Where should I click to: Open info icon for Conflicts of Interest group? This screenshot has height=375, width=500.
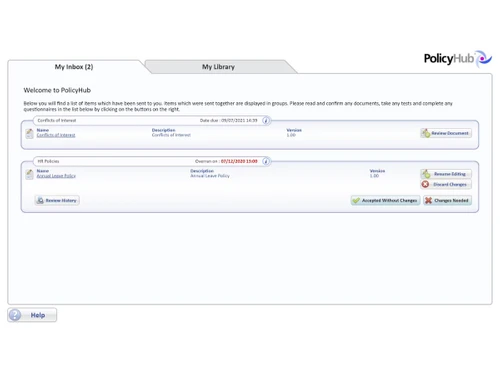pyautogui.click(x=266, y=120)
